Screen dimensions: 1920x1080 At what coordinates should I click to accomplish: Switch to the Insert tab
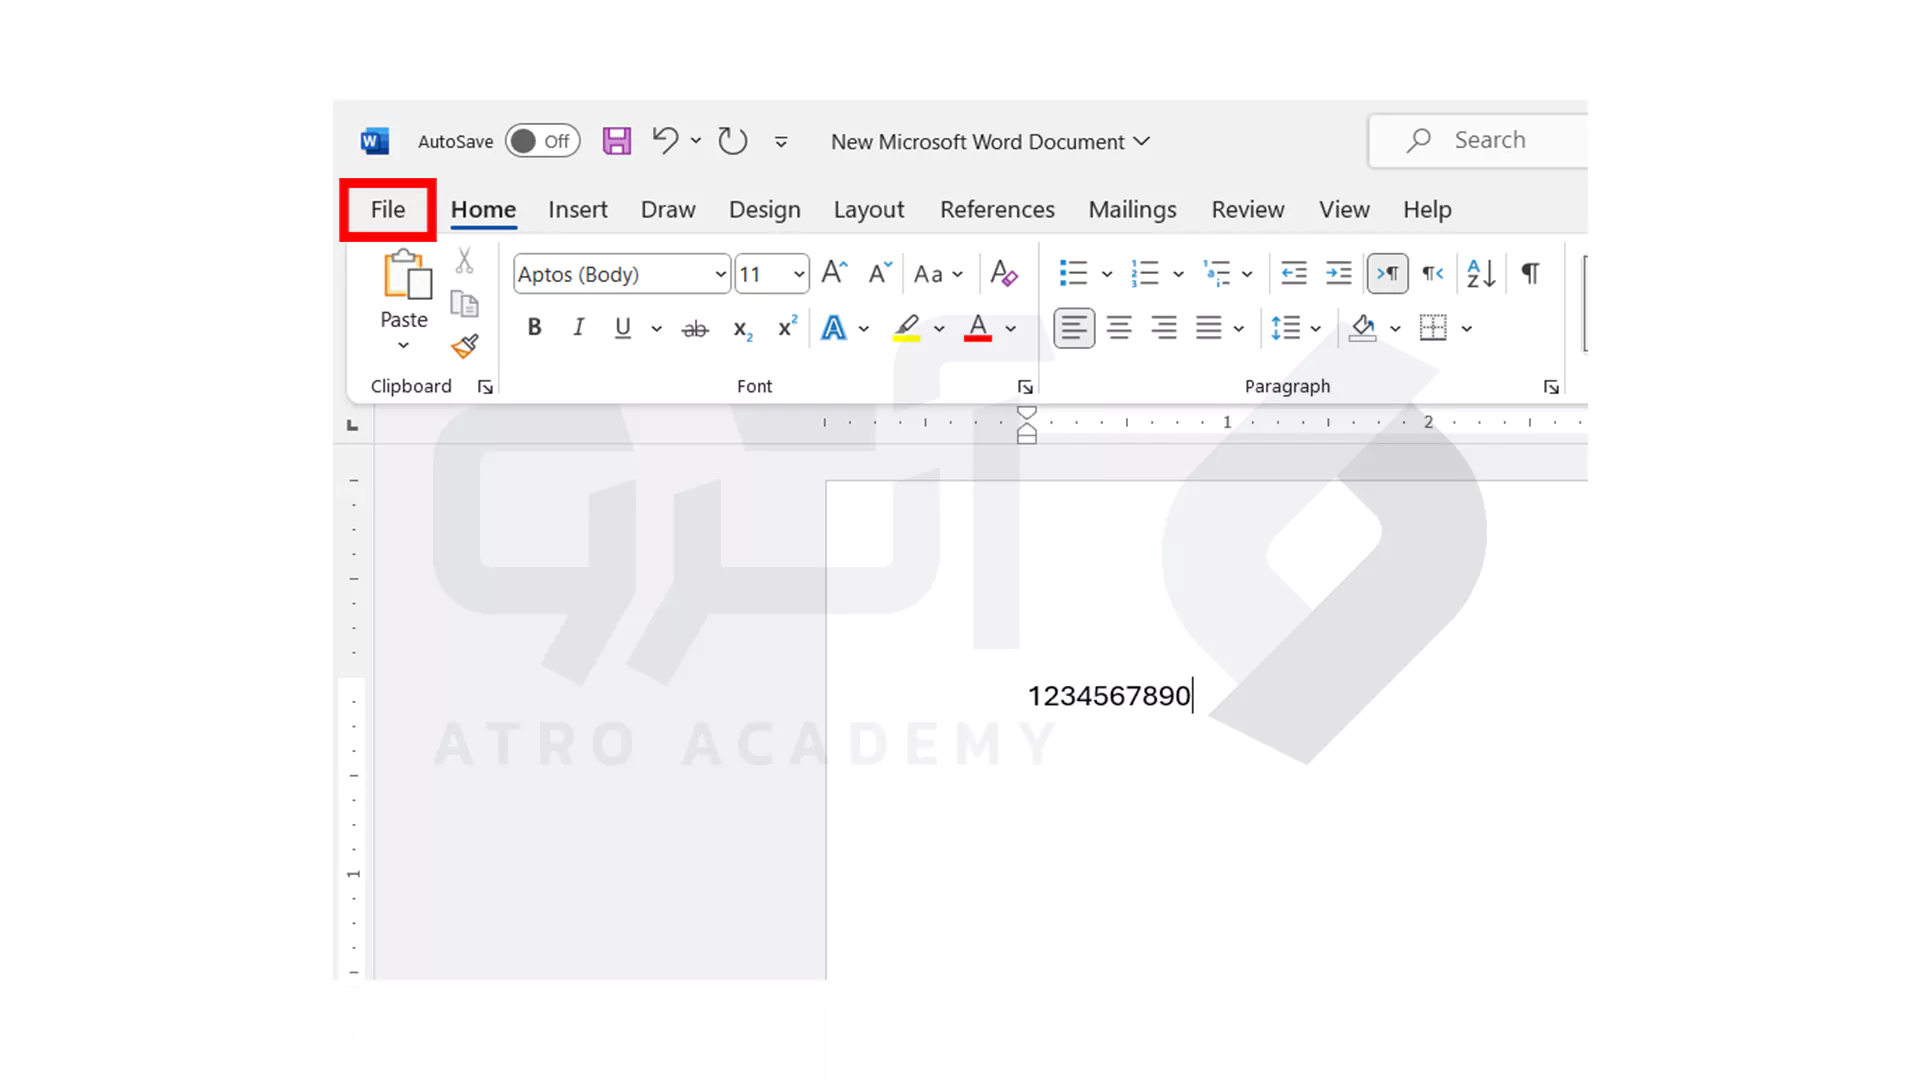[x=577, y=210]
